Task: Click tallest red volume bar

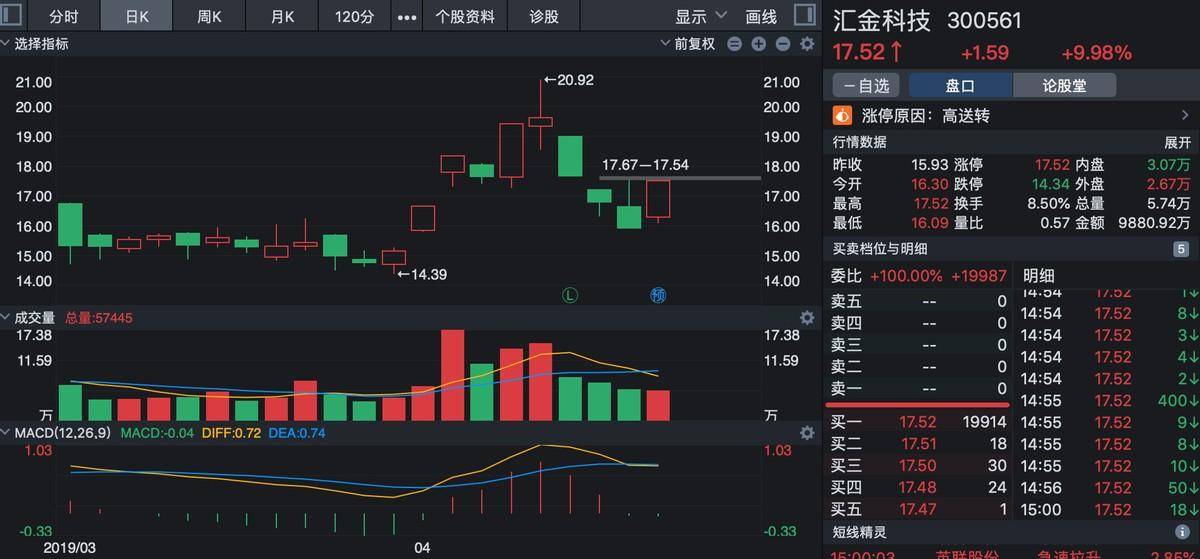Action: point(453,375)
